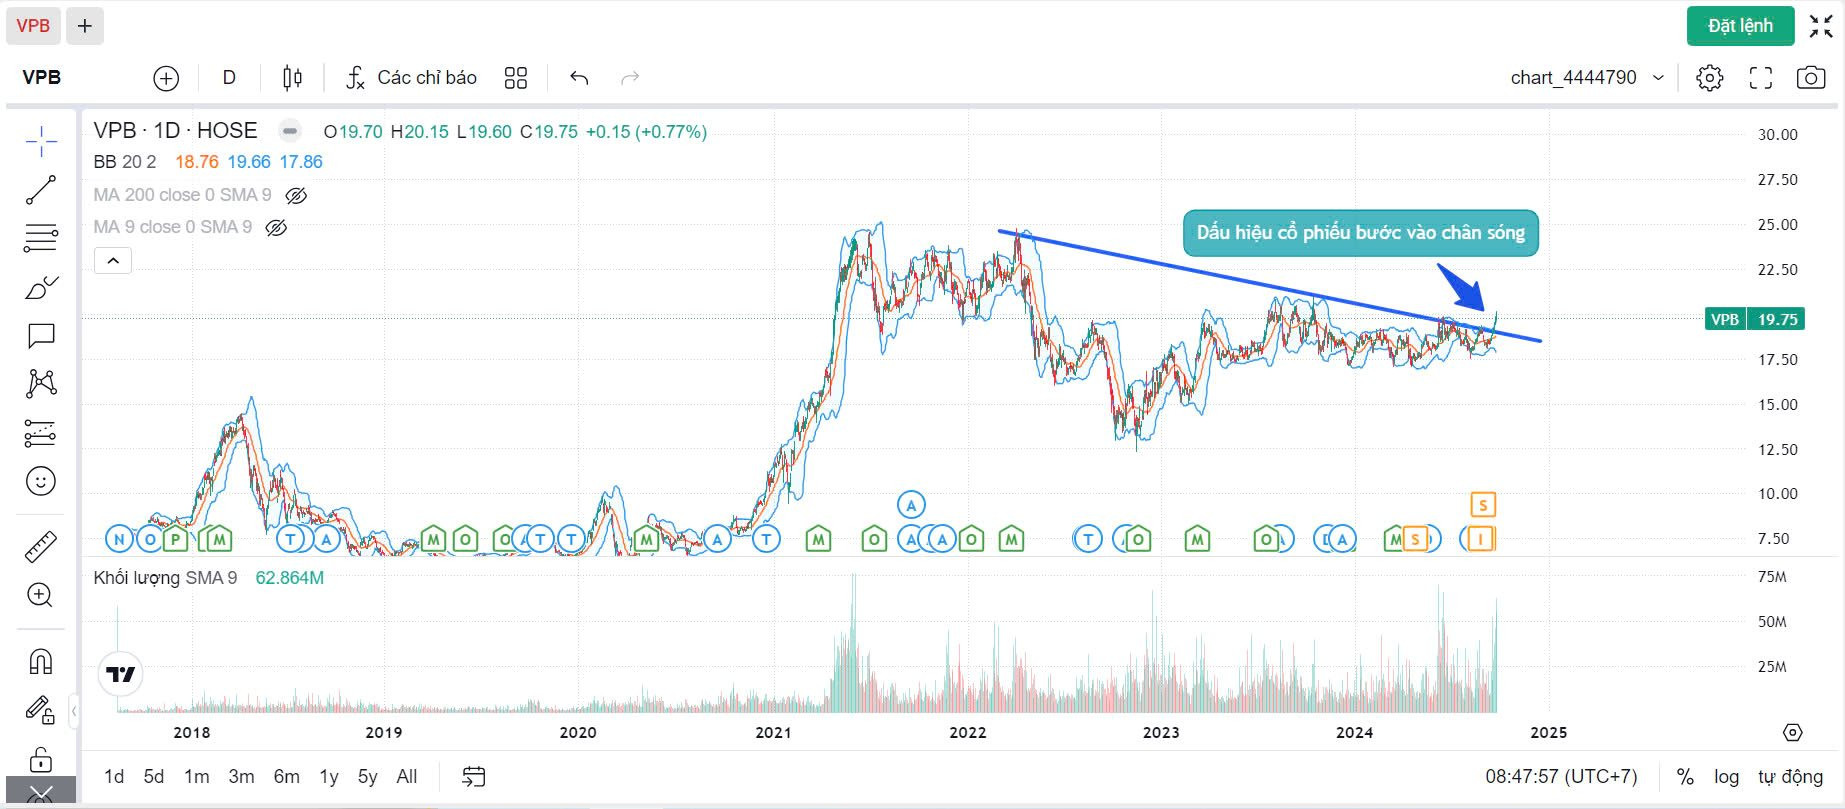Toggle log scale mode
Screen dimensions: 1845x809
(1726, 777)
